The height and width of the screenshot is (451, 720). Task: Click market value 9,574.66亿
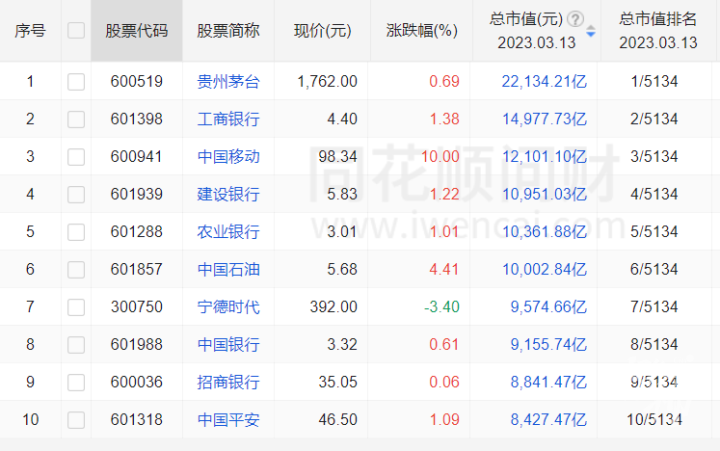tap(549, 307)
